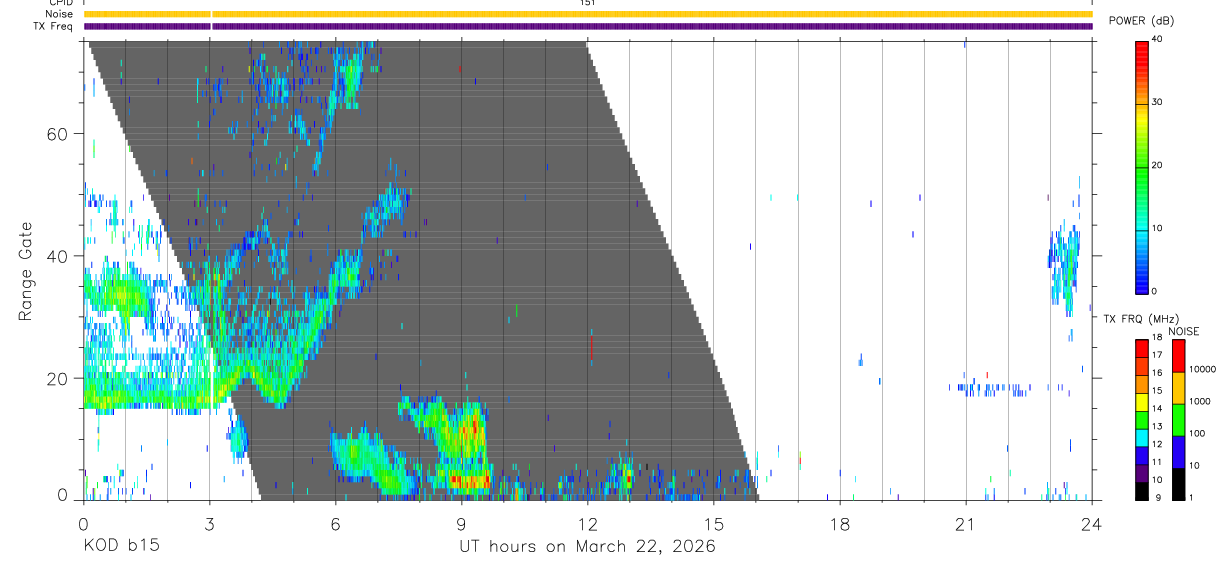Image resolution: width=1228 pixels, height=567 pixels.
Task: Click x-axis tick label "0" under the plot
Action: pos(83,524)
